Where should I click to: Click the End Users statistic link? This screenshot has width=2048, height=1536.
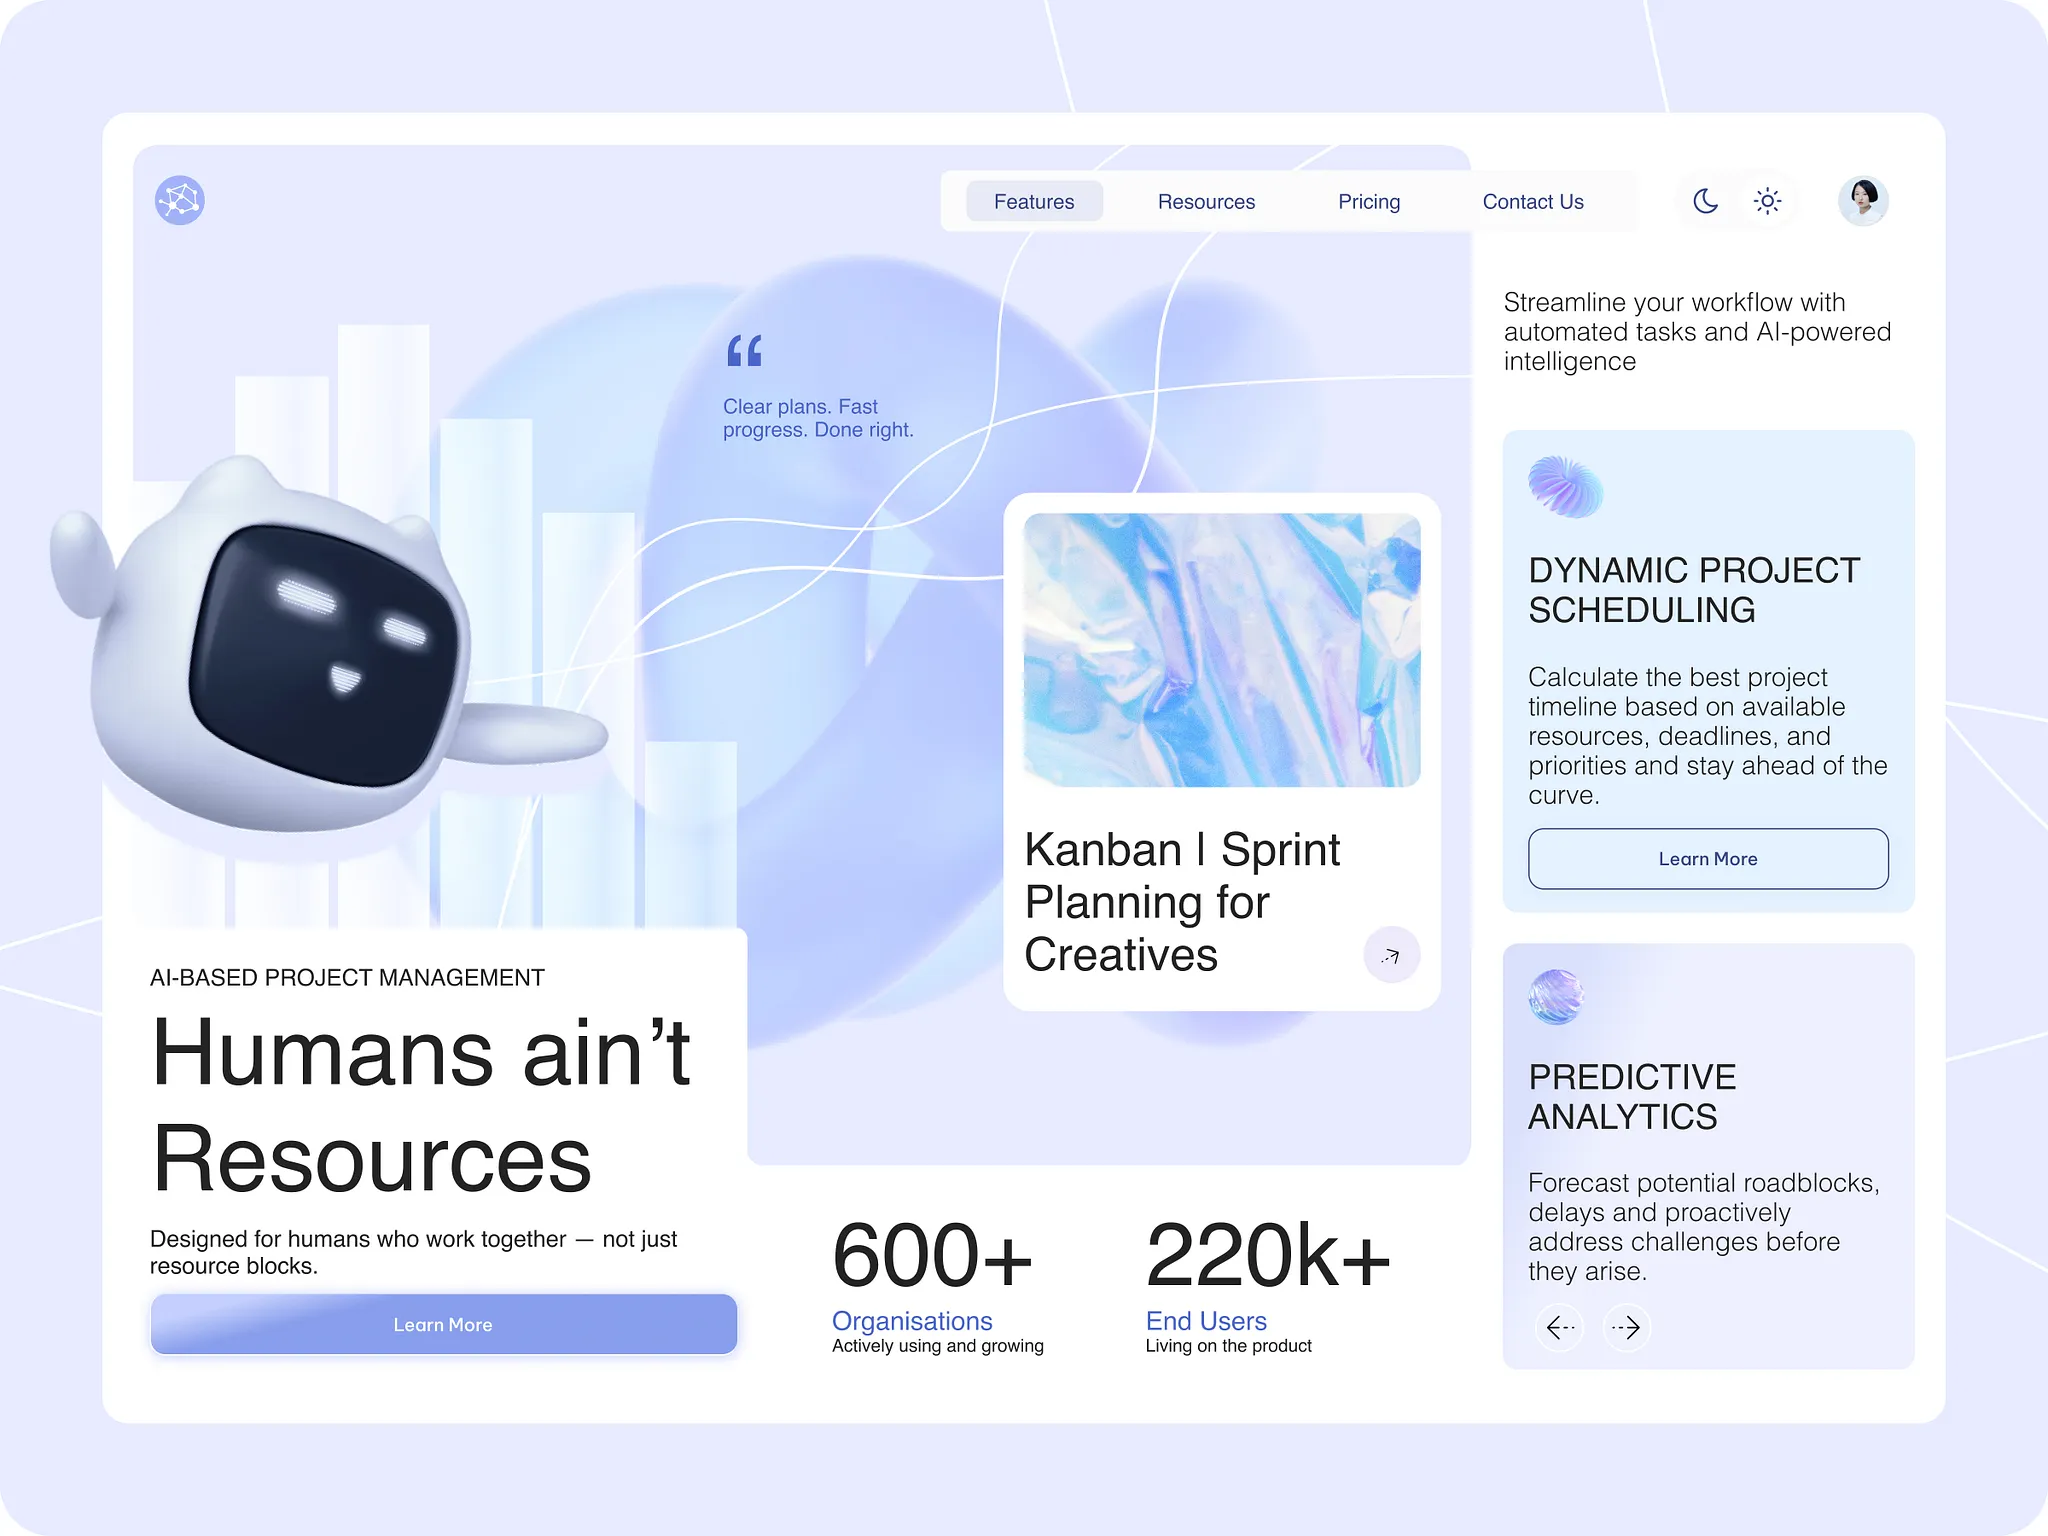(x=1204, y=1320)
